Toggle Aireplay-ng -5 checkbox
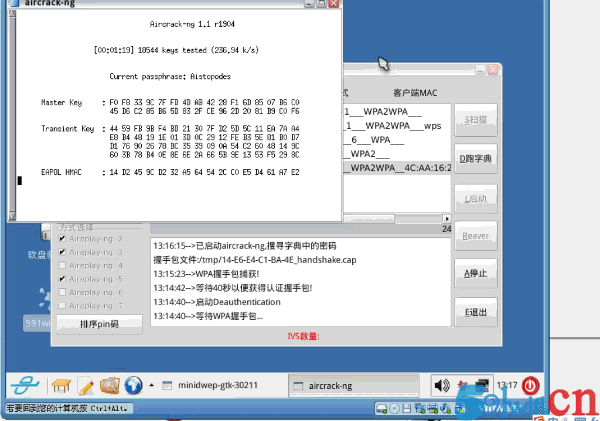Screen dimensions: 600x421 point(62,279)
